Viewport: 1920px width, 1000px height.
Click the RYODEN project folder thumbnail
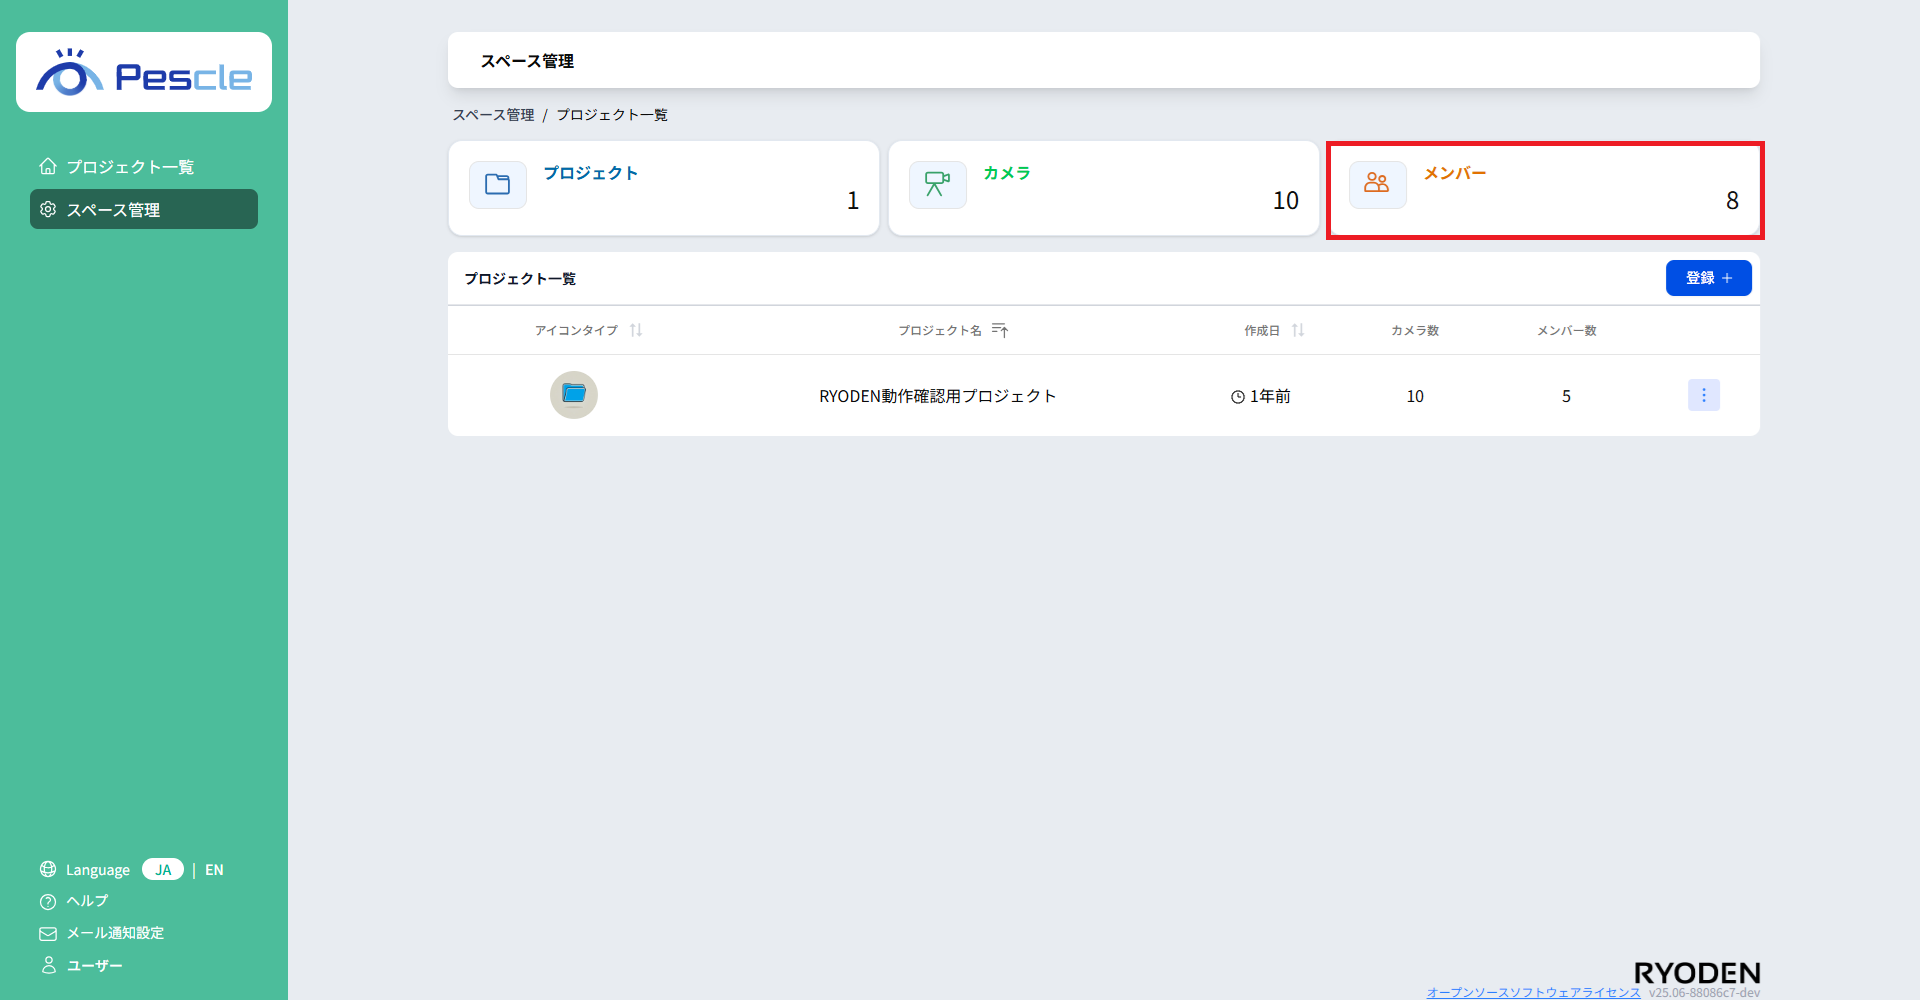[x=574, y=395]
